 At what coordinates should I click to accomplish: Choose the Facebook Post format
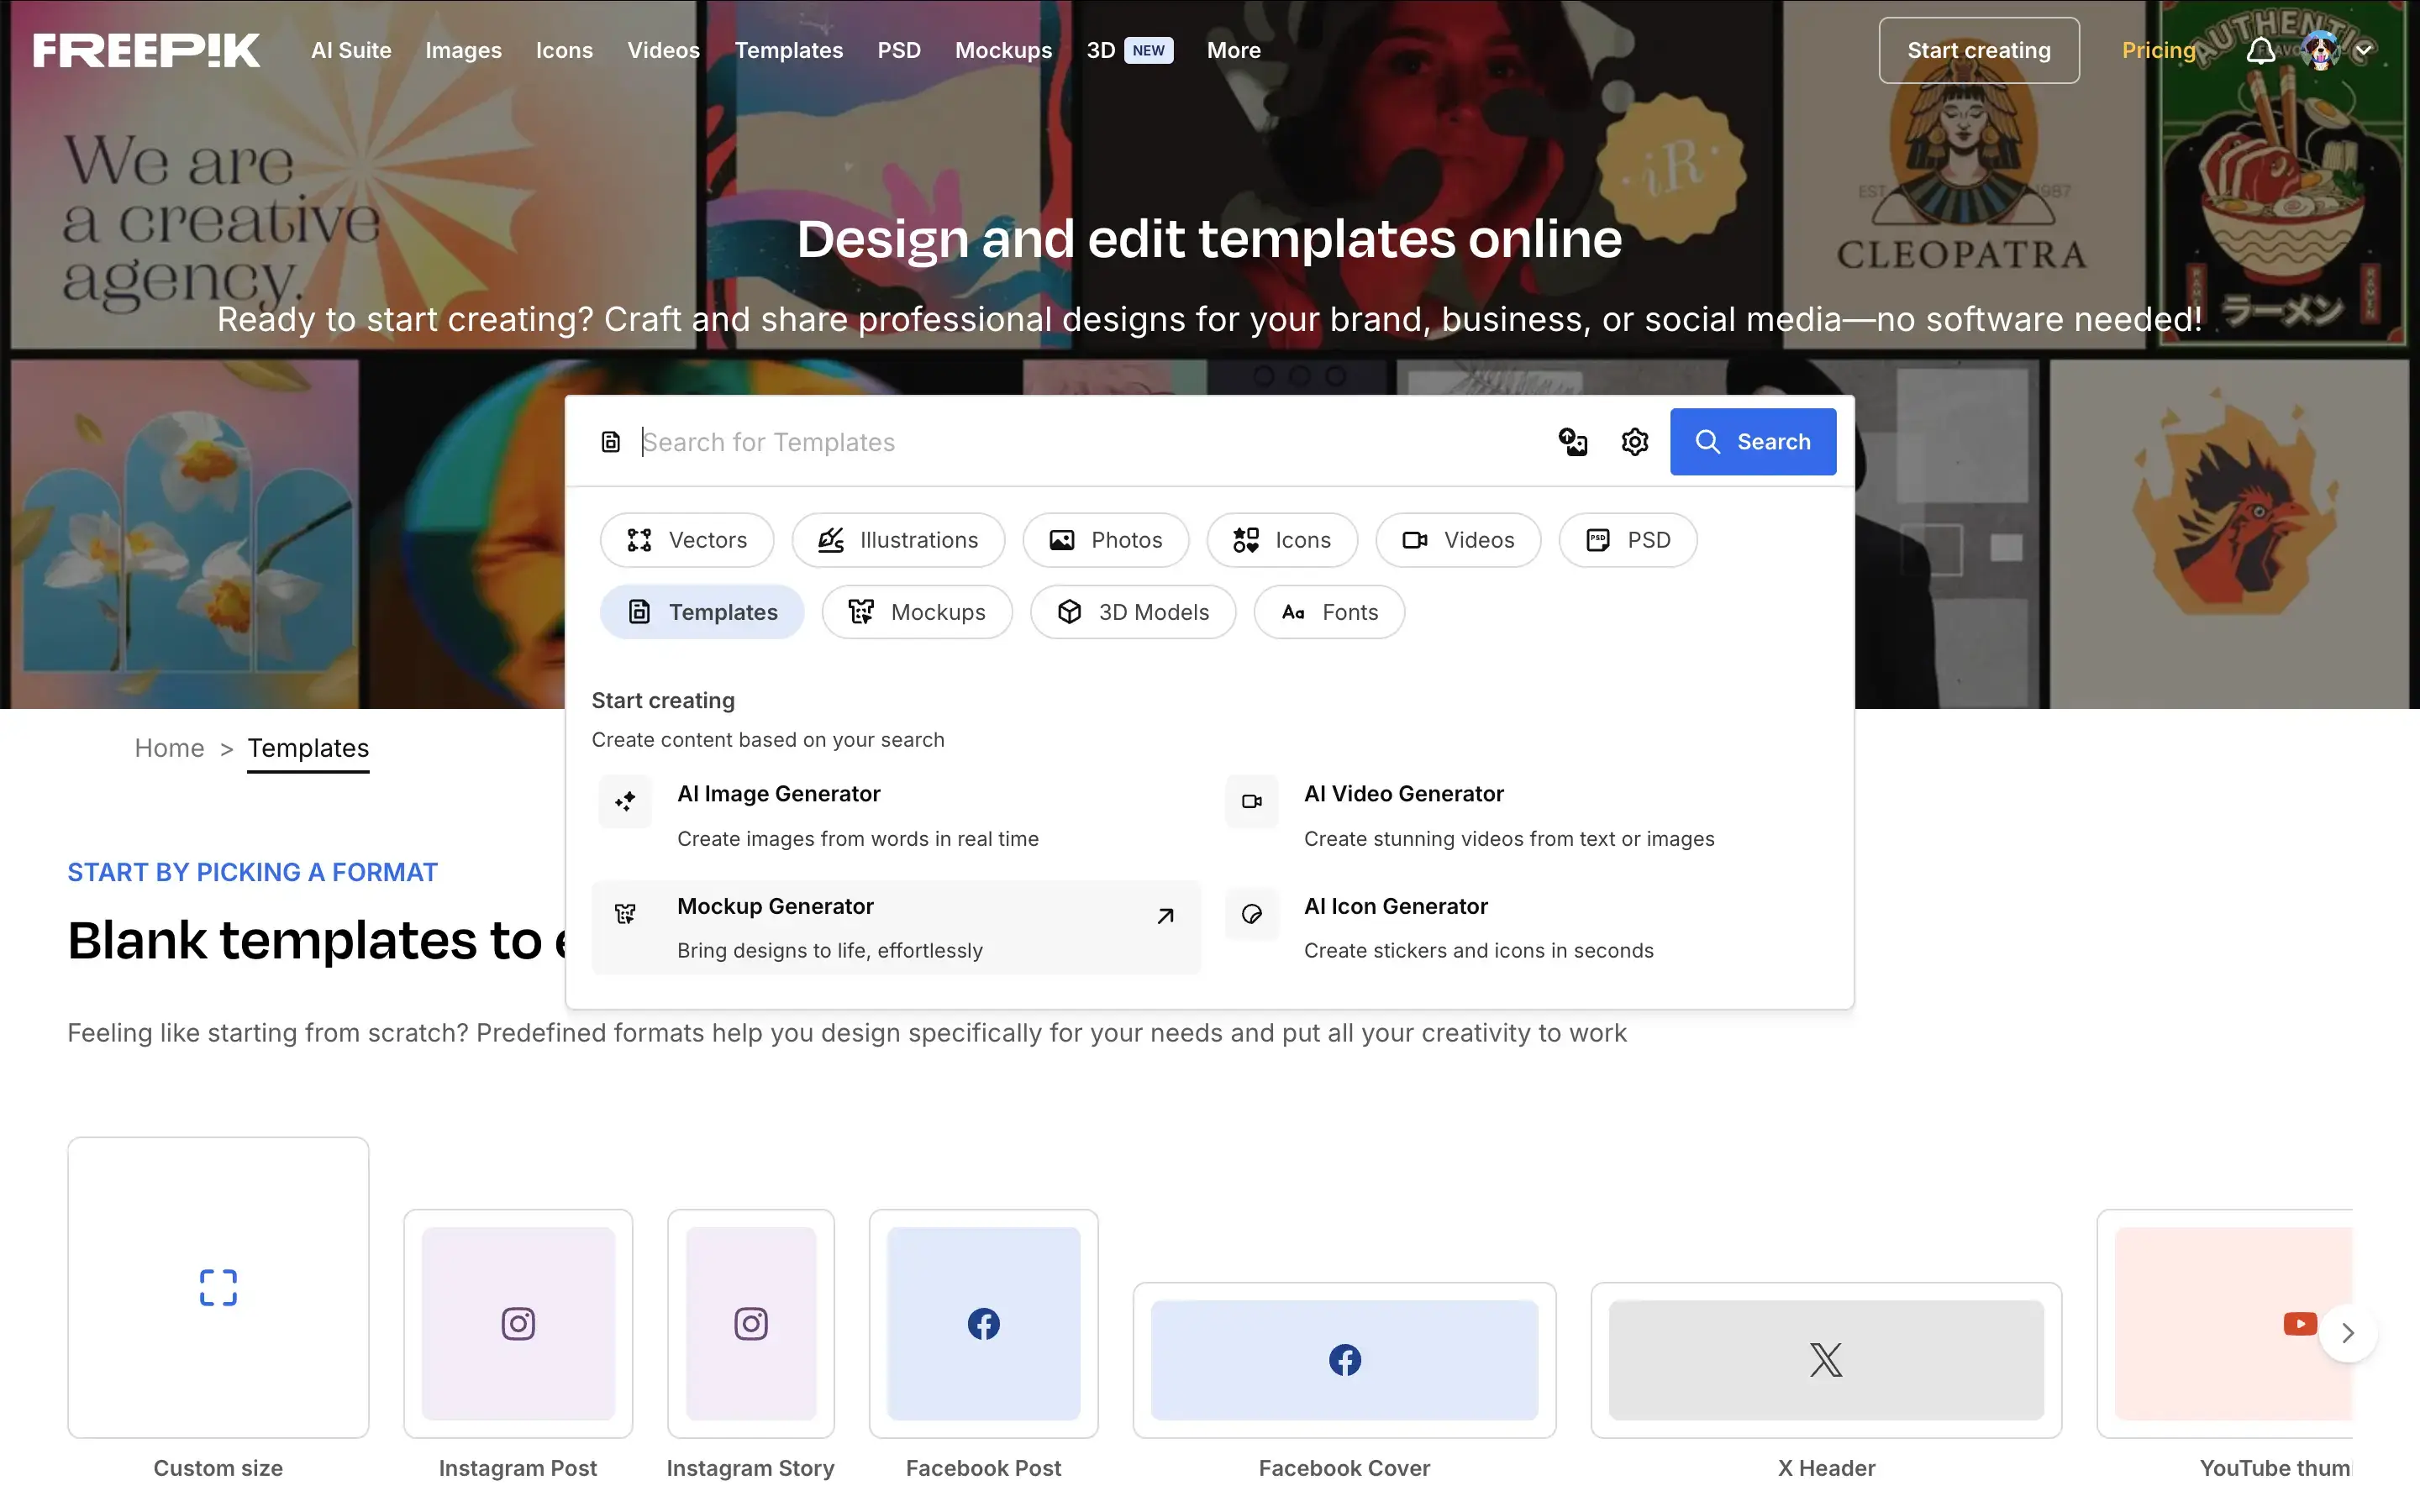pos(984,1324)
